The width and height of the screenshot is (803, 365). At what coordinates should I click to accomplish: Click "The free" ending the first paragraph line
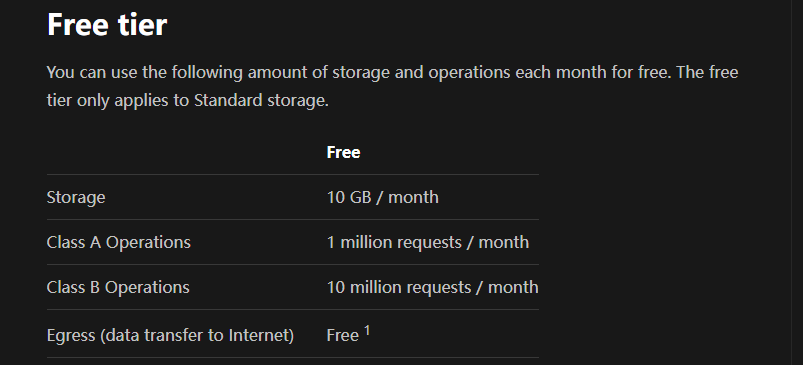pyautogui.click(x=707, y=72)
